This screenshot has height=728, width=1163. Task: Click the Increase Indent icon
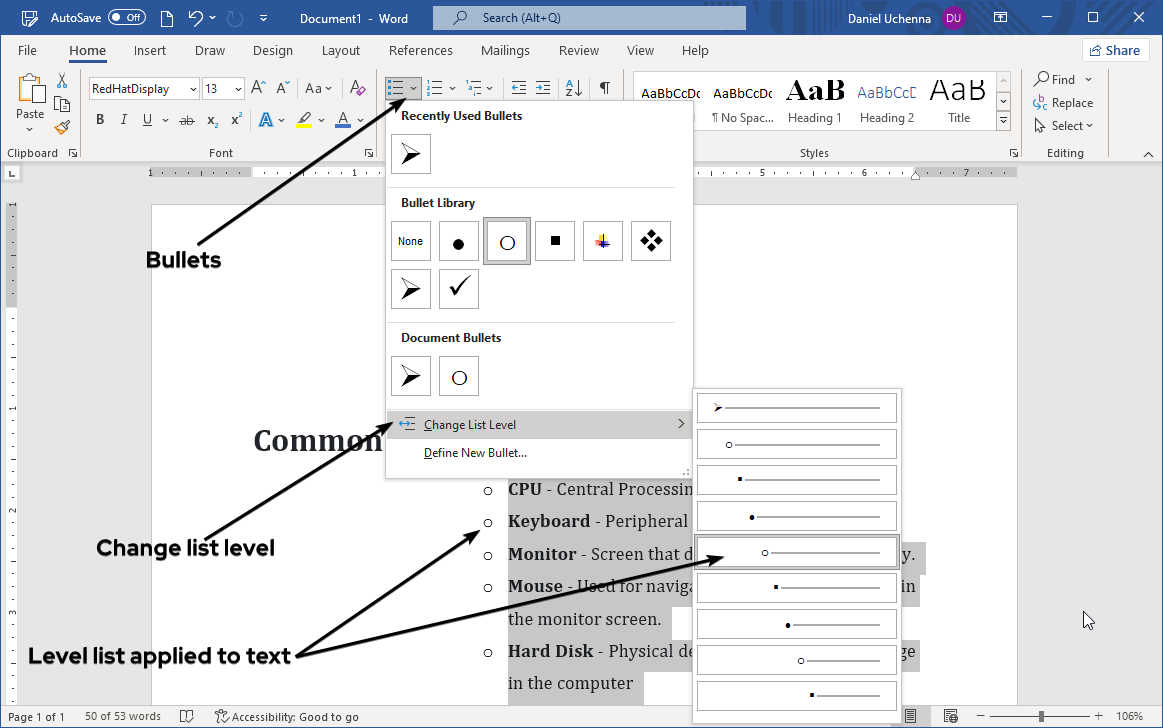coord(543,88)
